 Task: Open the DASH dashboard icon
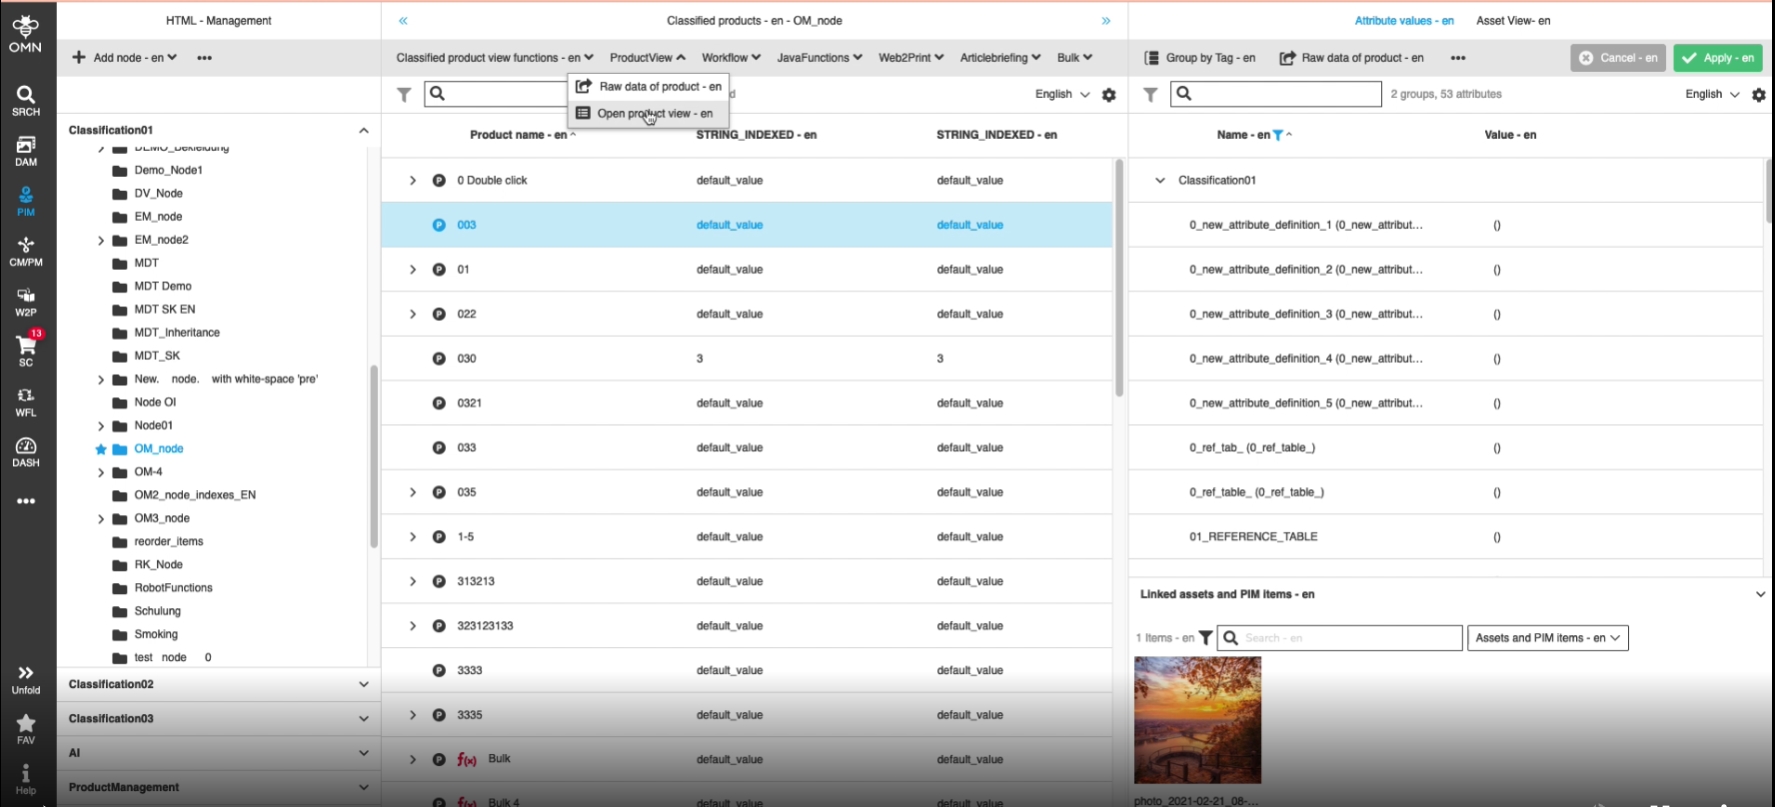point(26,451)
